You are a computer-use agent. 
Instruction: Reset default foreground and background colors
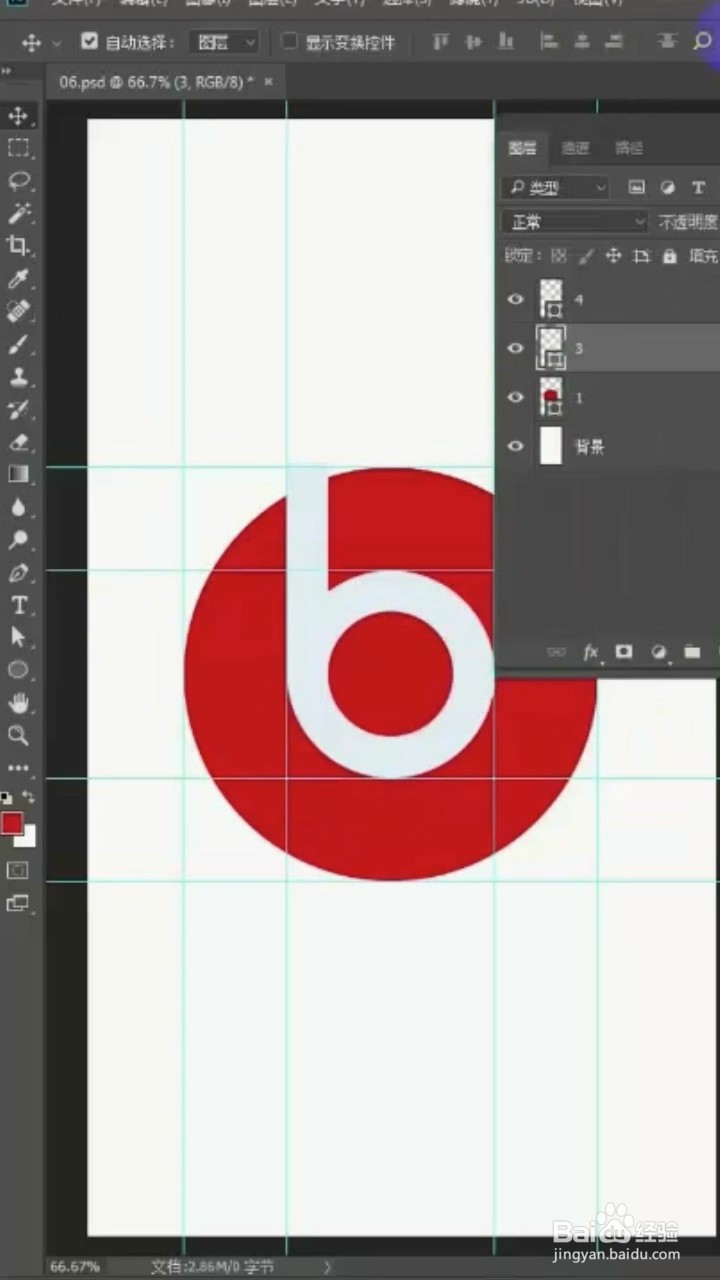(6, 798)
